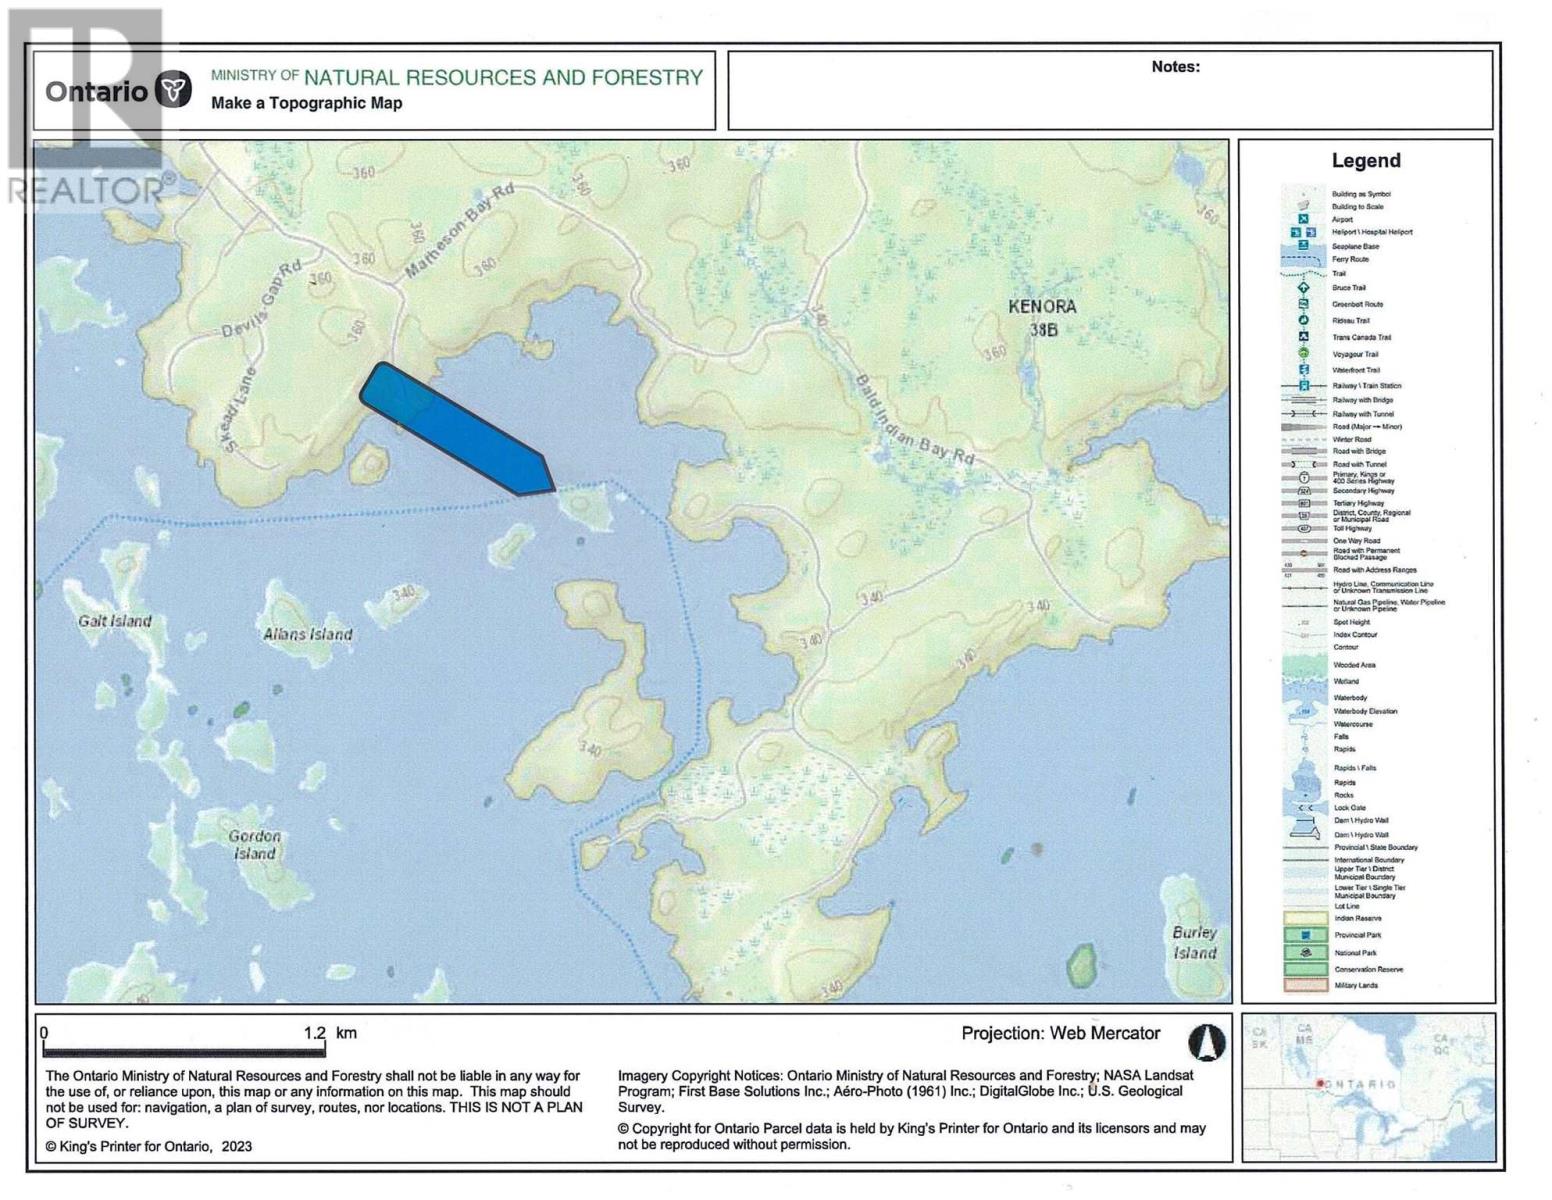
Task: Select the Waterbody Elevation legend symbol
Action: click(x=1304, y=711)
